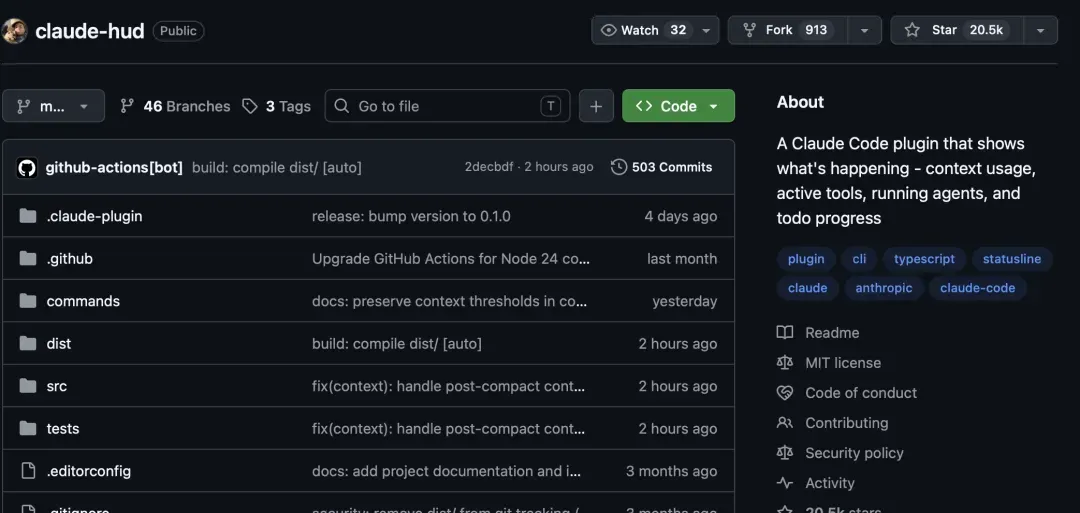Open the MIT license link

point(843,363)
